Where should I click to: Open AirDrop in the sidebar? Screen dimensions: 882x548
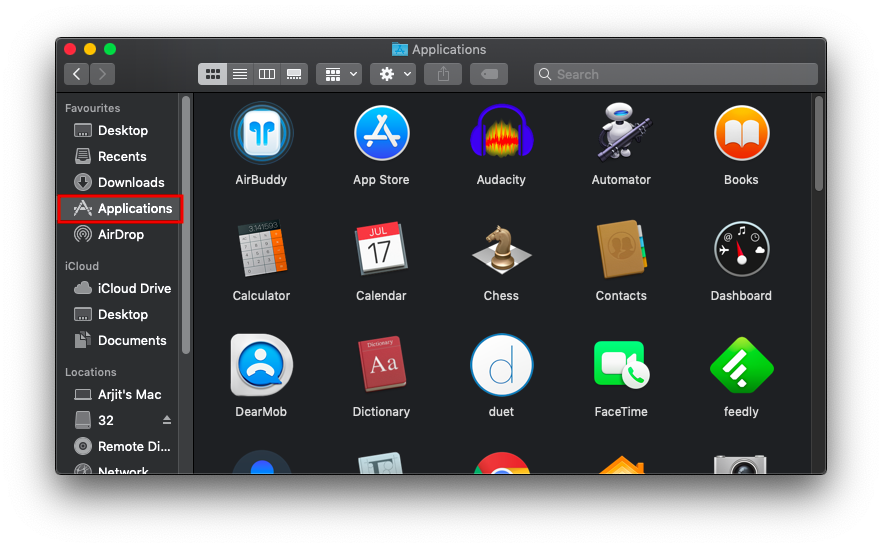(x=119, y=235)
